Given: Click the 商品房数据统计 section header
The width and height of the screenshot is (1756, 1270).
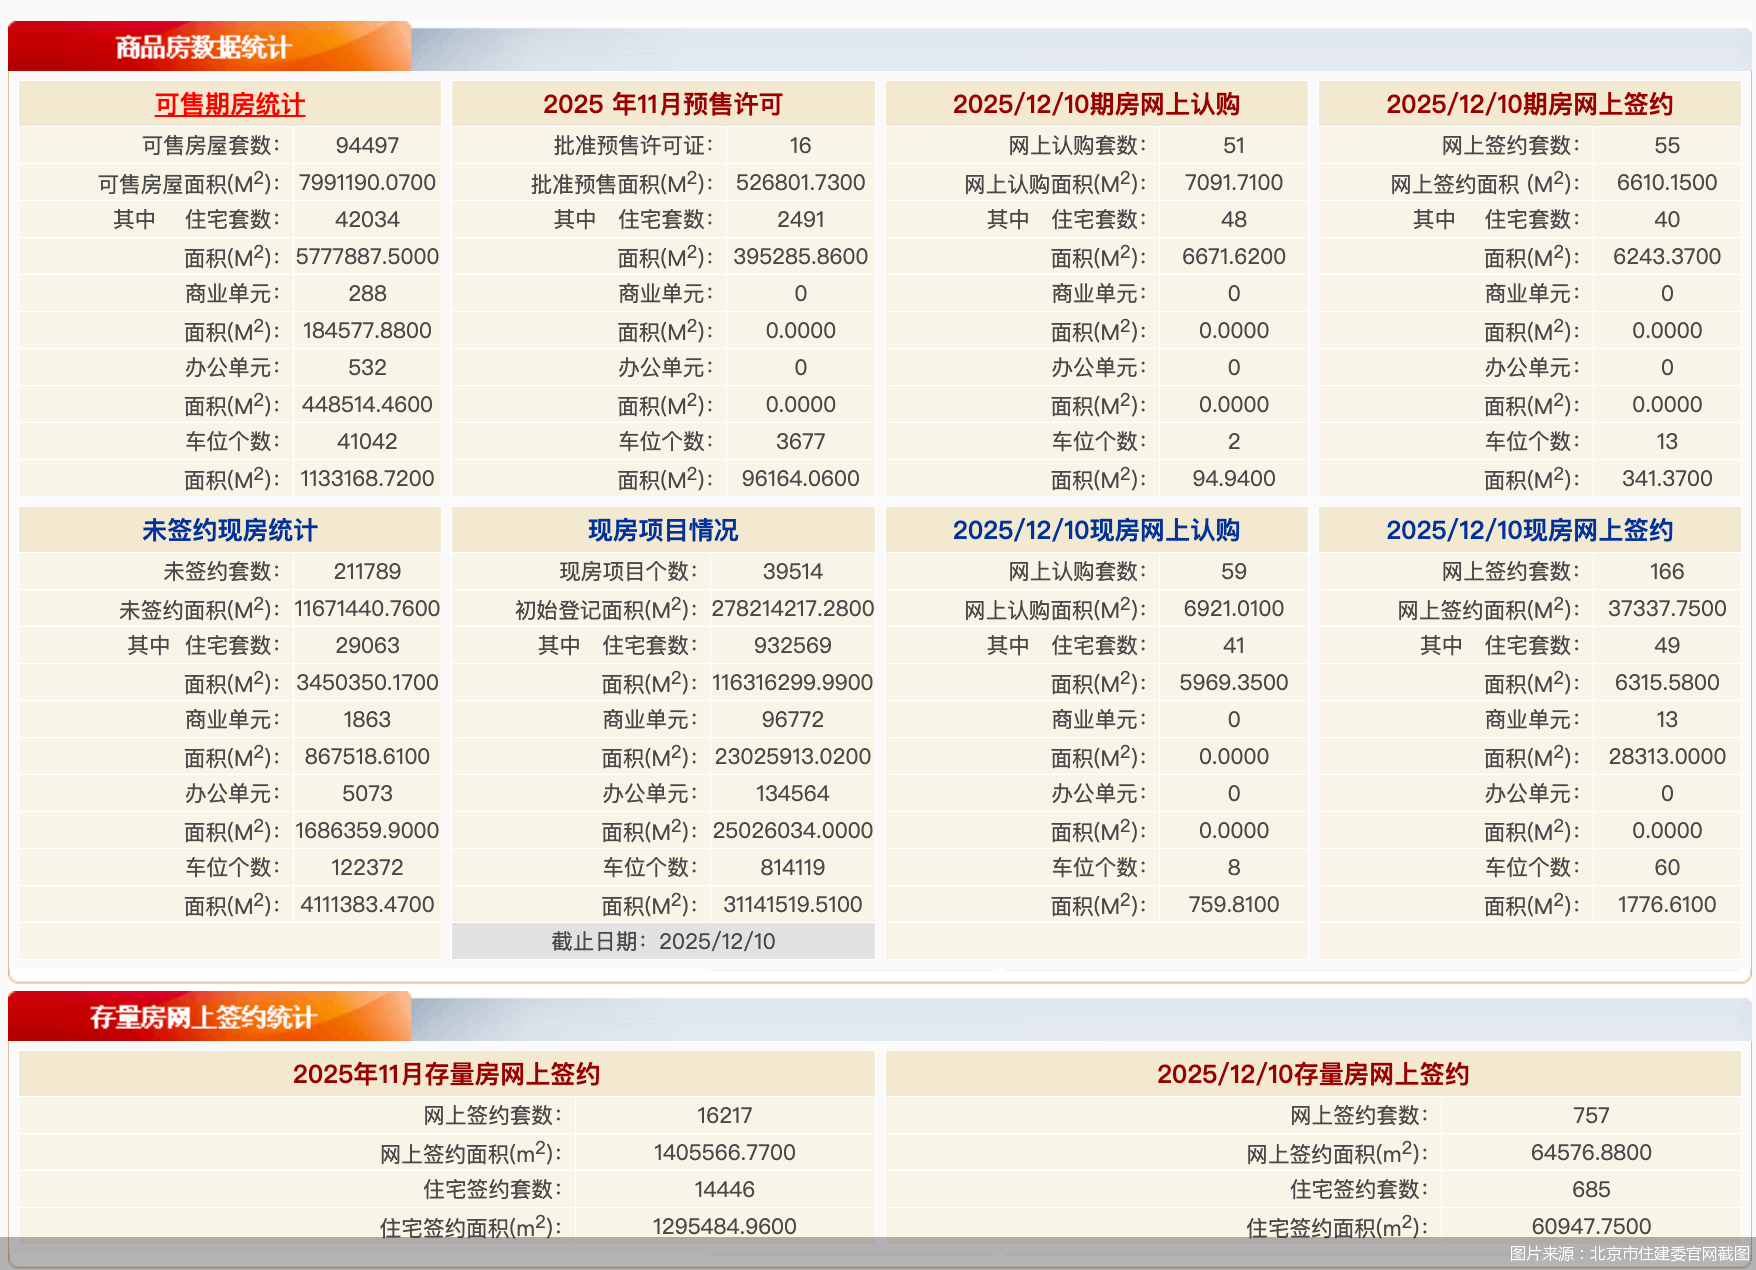Looking at the screenshot, I should pyautogui.click(x=202, y=46).
